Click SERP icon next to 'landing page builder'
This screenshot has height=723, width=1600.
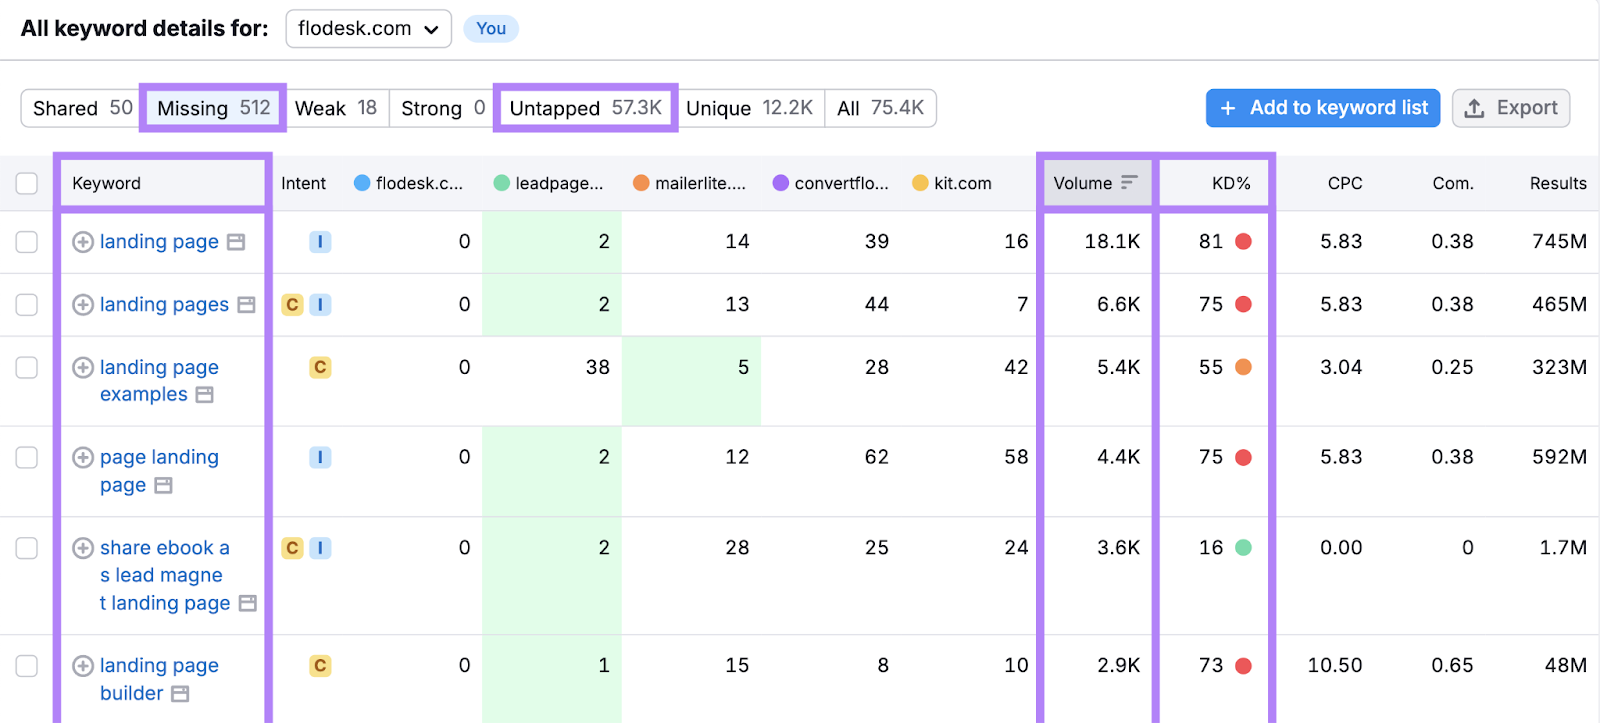(x=181, y=694)
